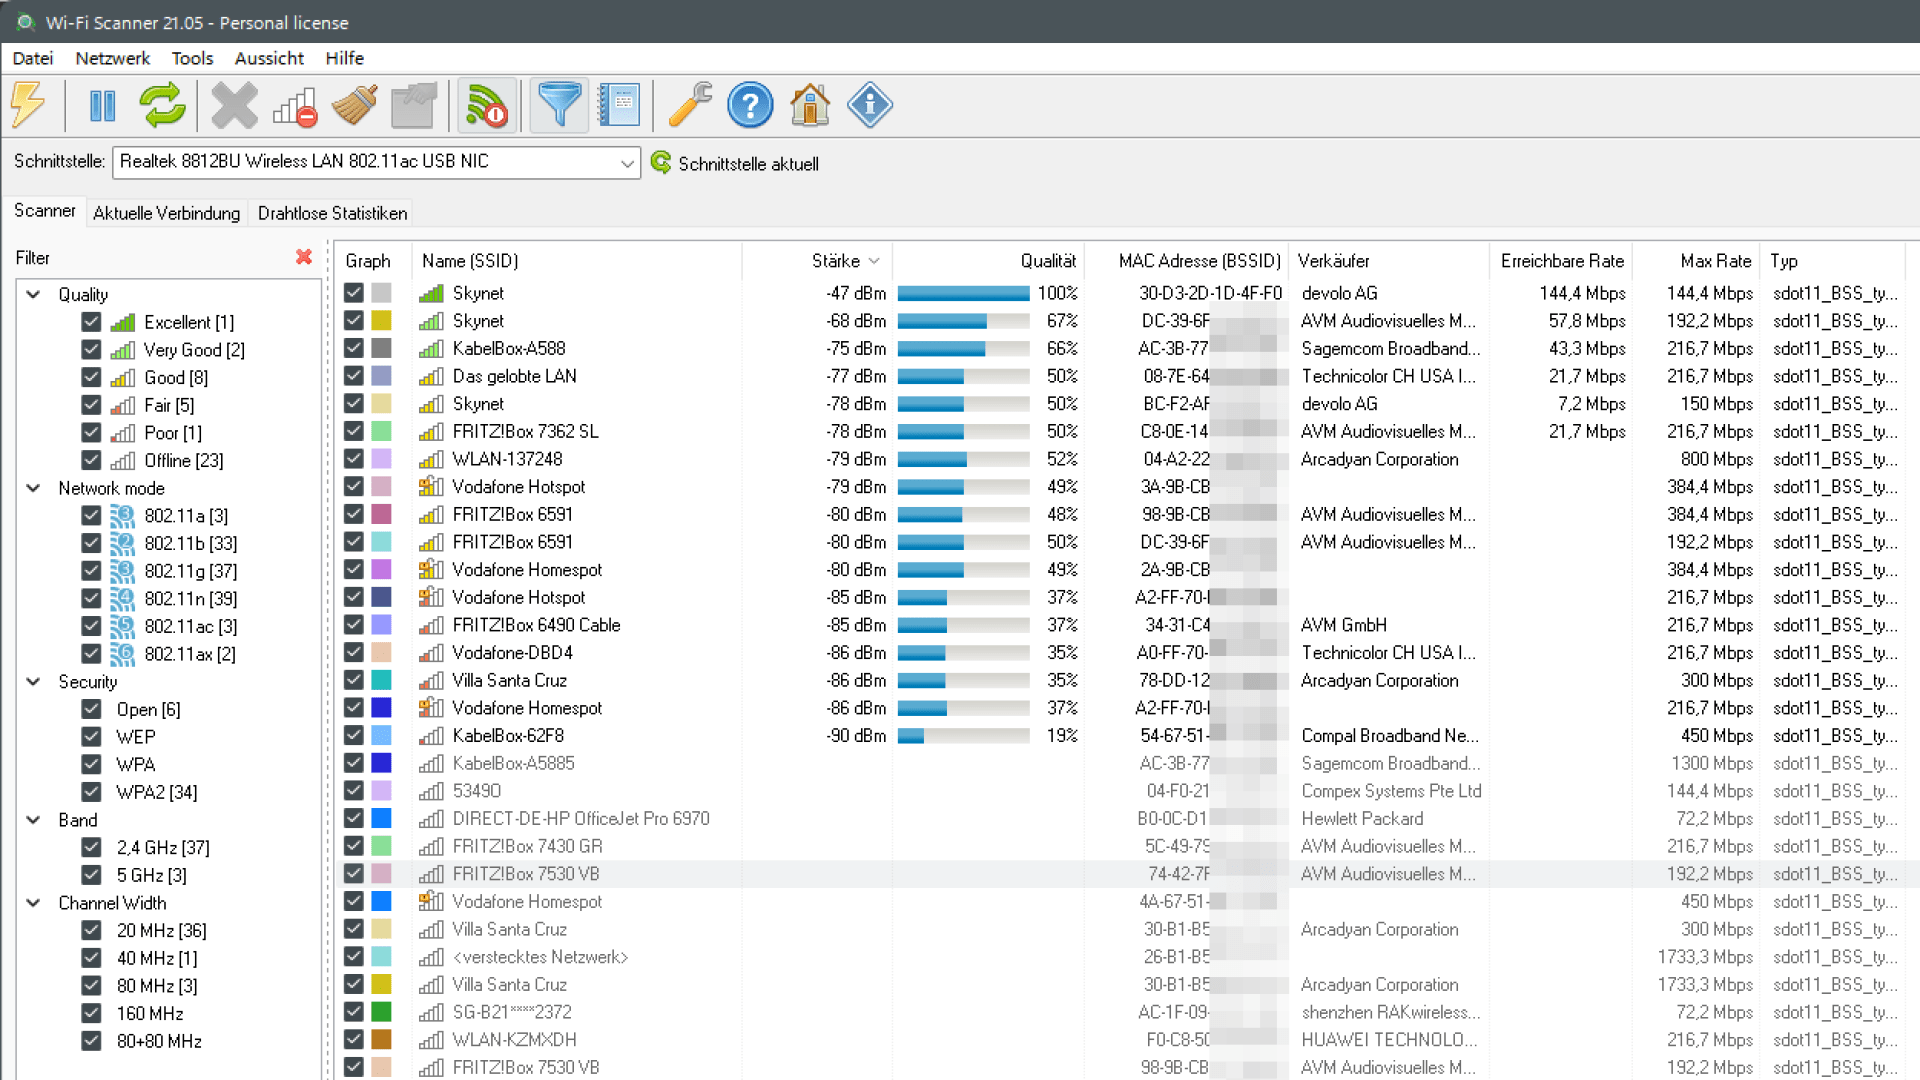1920x1080 pixels.
Task: Open the Schnittstelle adapter dropdown
Action: 627,162
